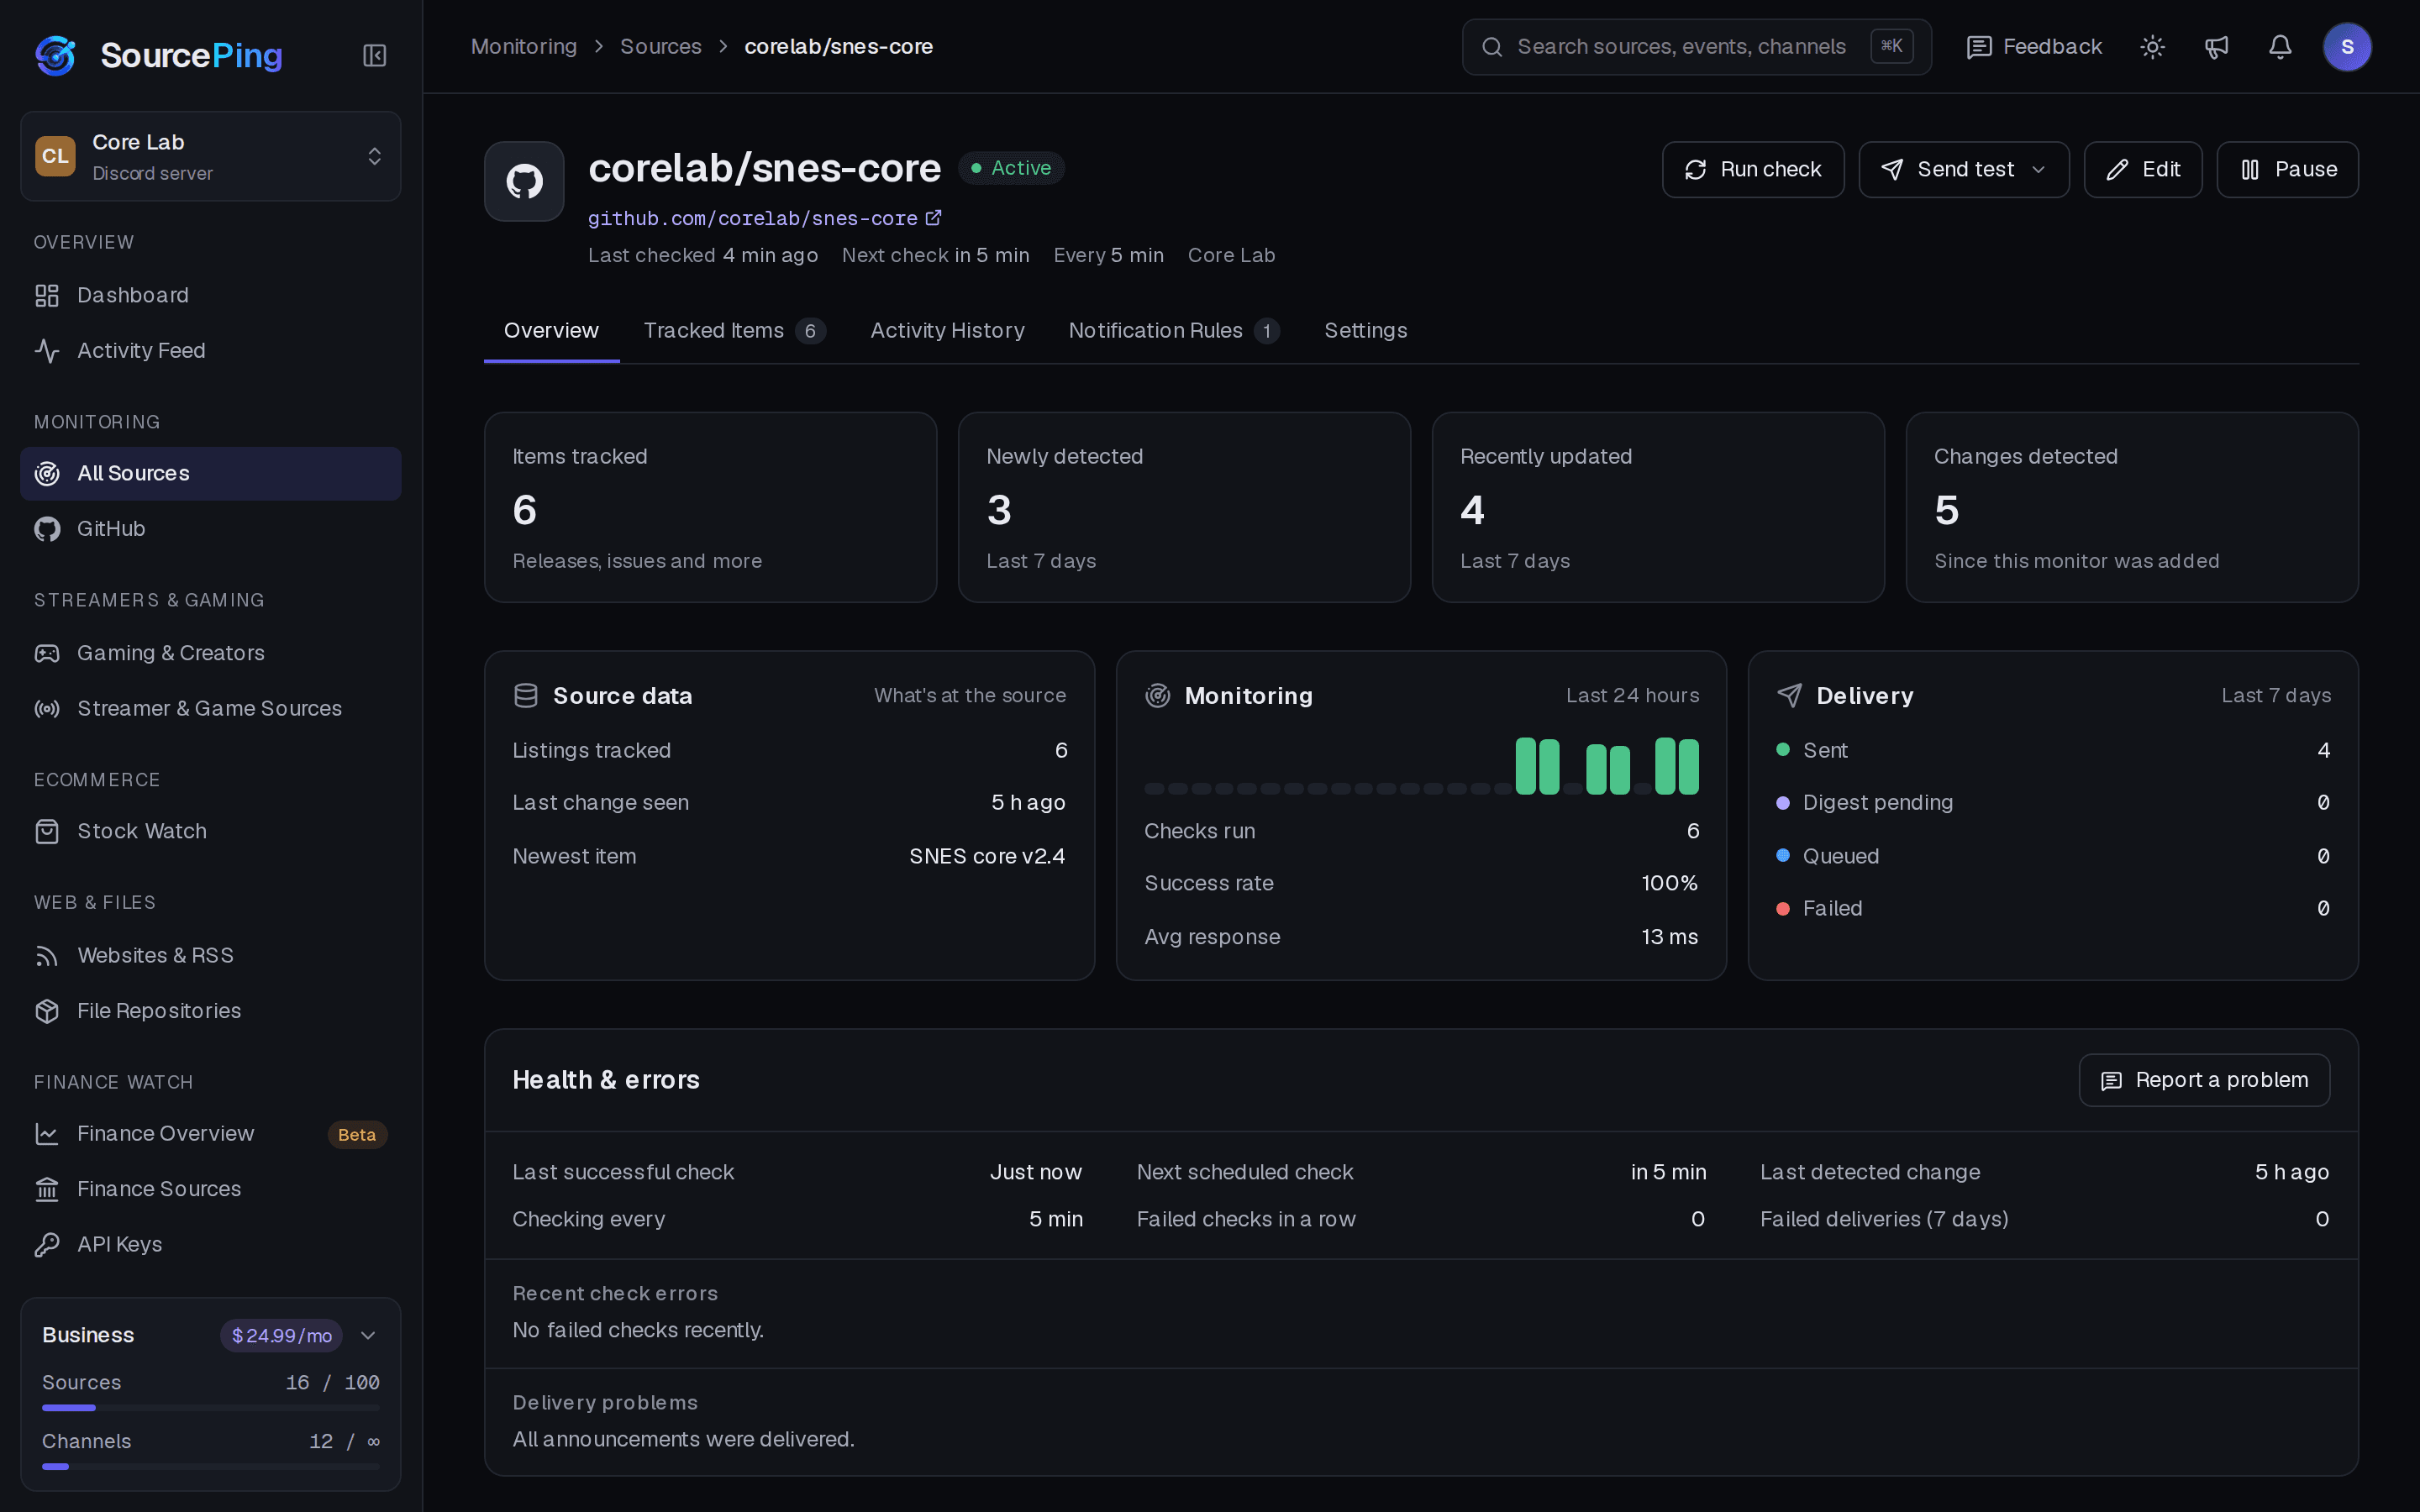Click the search sources input field
This screenshot has width=2420, height=1512.
coord(1696,47)
